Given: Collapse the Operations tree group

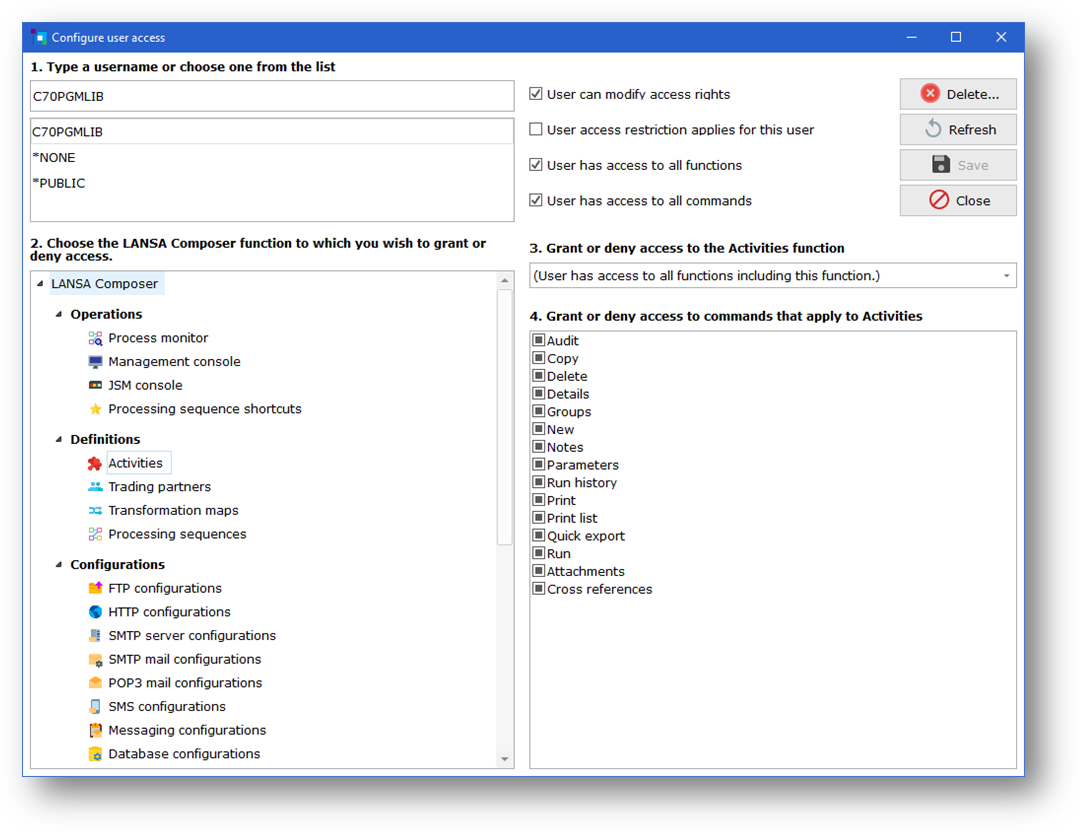Looking at the screenshot, I should click(59, 314).
